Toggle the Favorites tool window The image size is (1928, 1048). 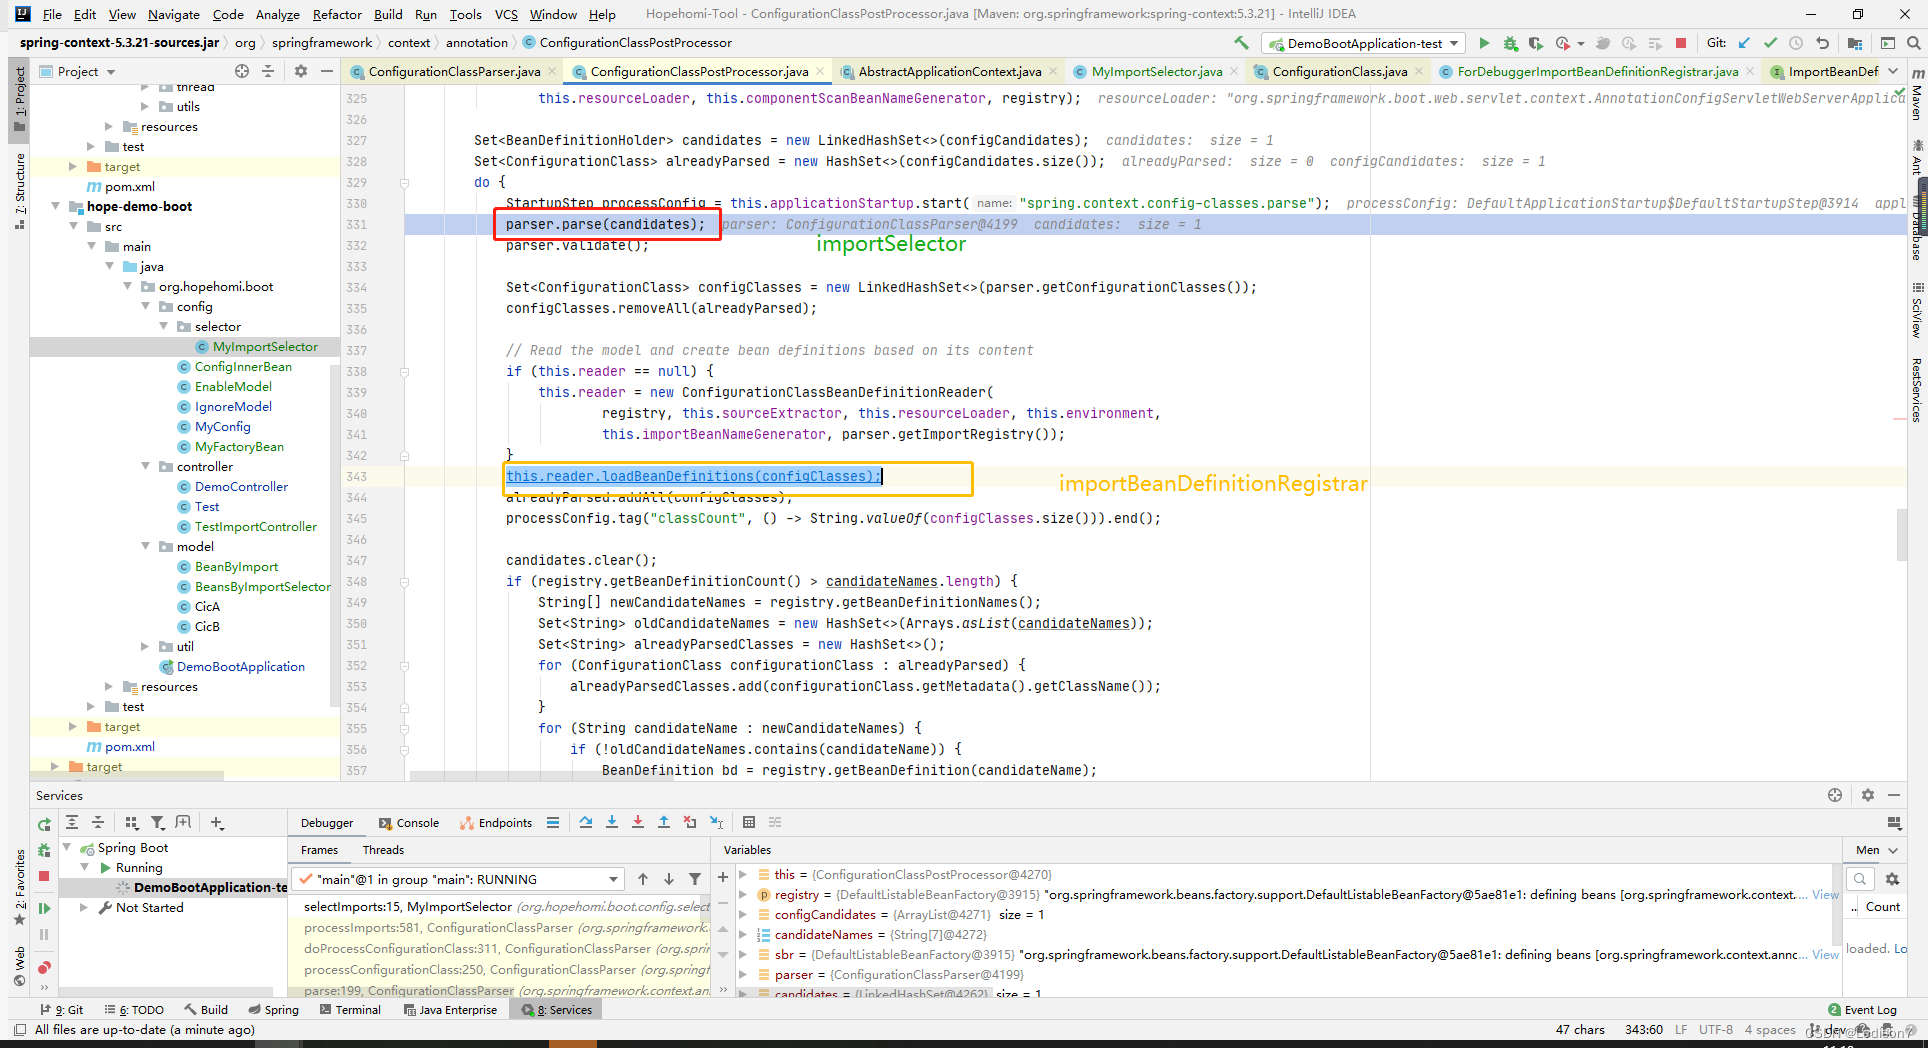(x=19, y=888)
